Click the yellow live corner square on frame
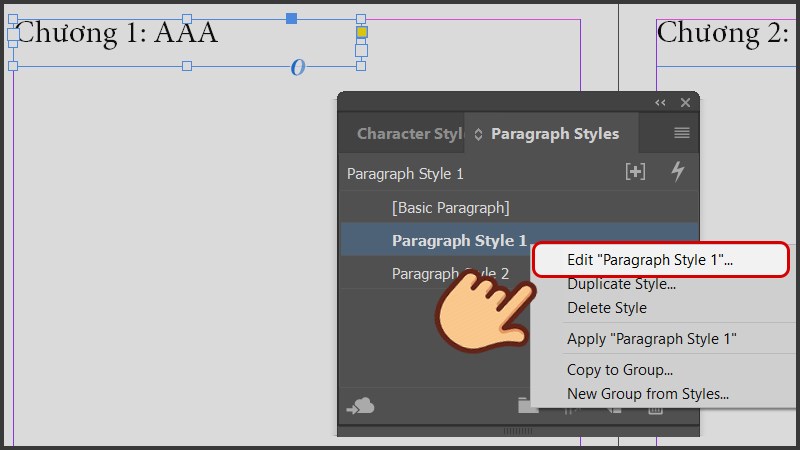The width and height of the screenshot is (800, 450). (x=361, y=32)
